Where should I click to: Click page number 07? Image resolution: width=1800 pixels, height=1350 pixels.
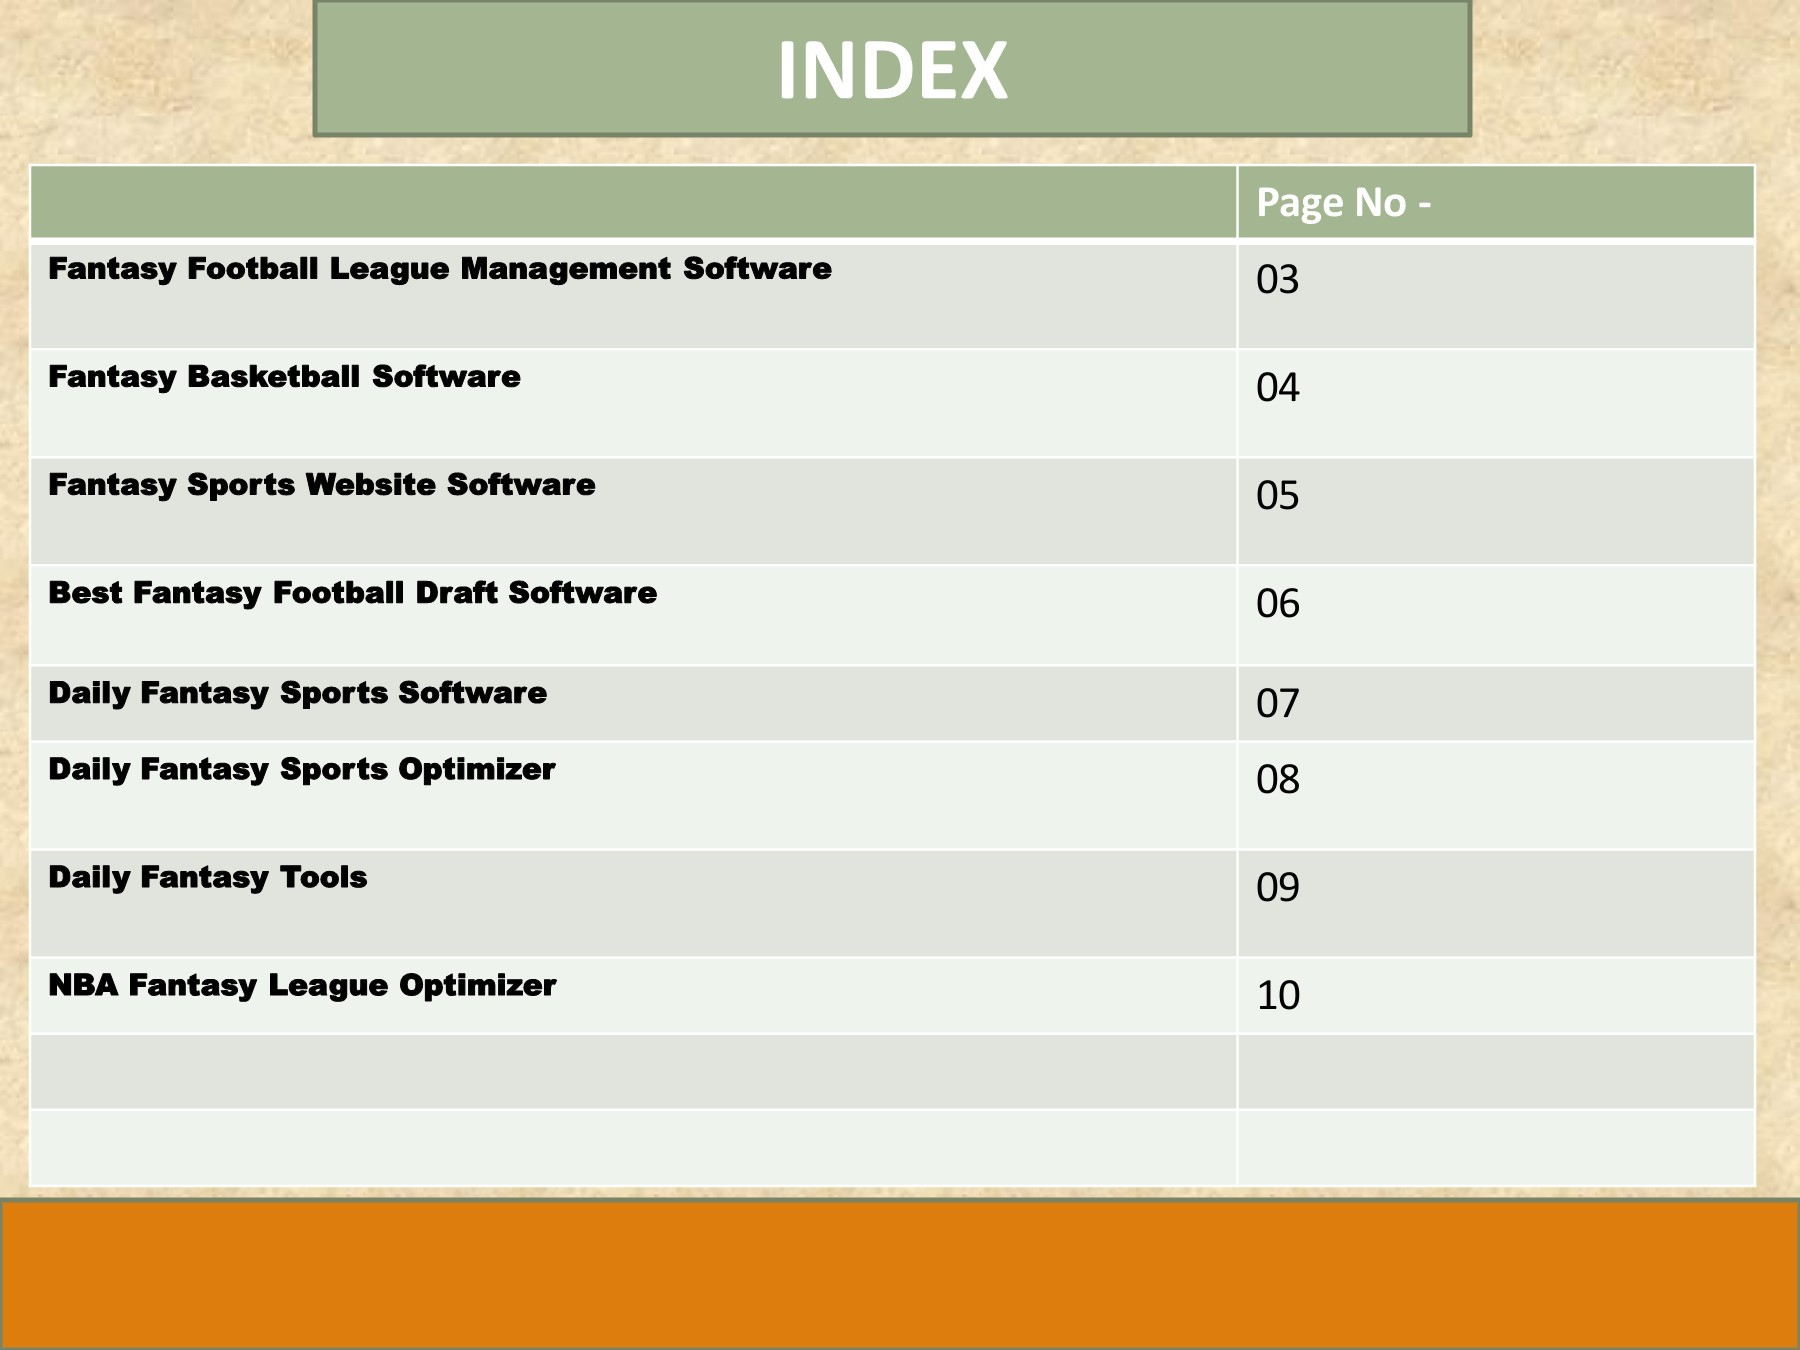(1277, 704)
